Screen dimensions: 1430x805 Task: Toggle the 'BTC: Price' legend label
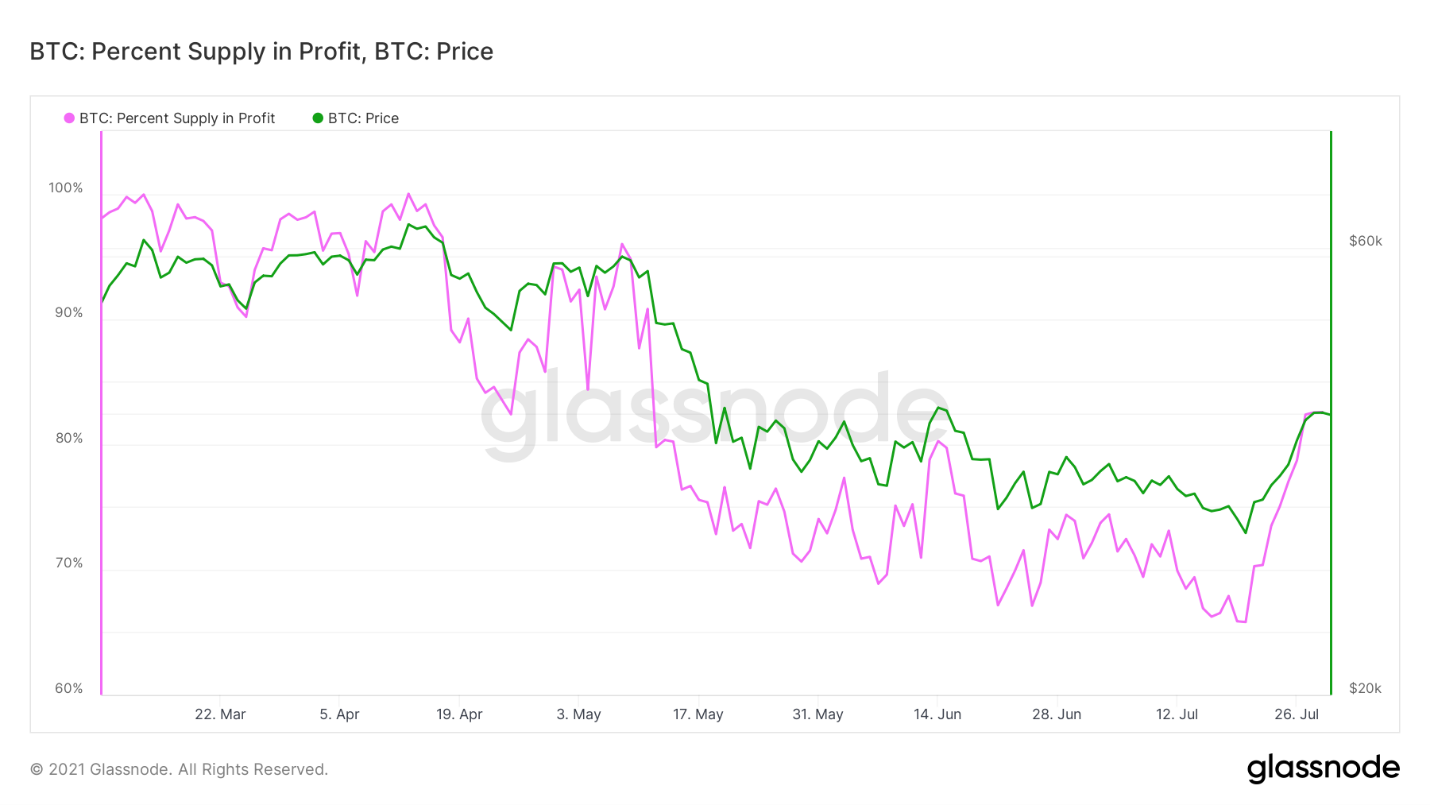(363, 118)
